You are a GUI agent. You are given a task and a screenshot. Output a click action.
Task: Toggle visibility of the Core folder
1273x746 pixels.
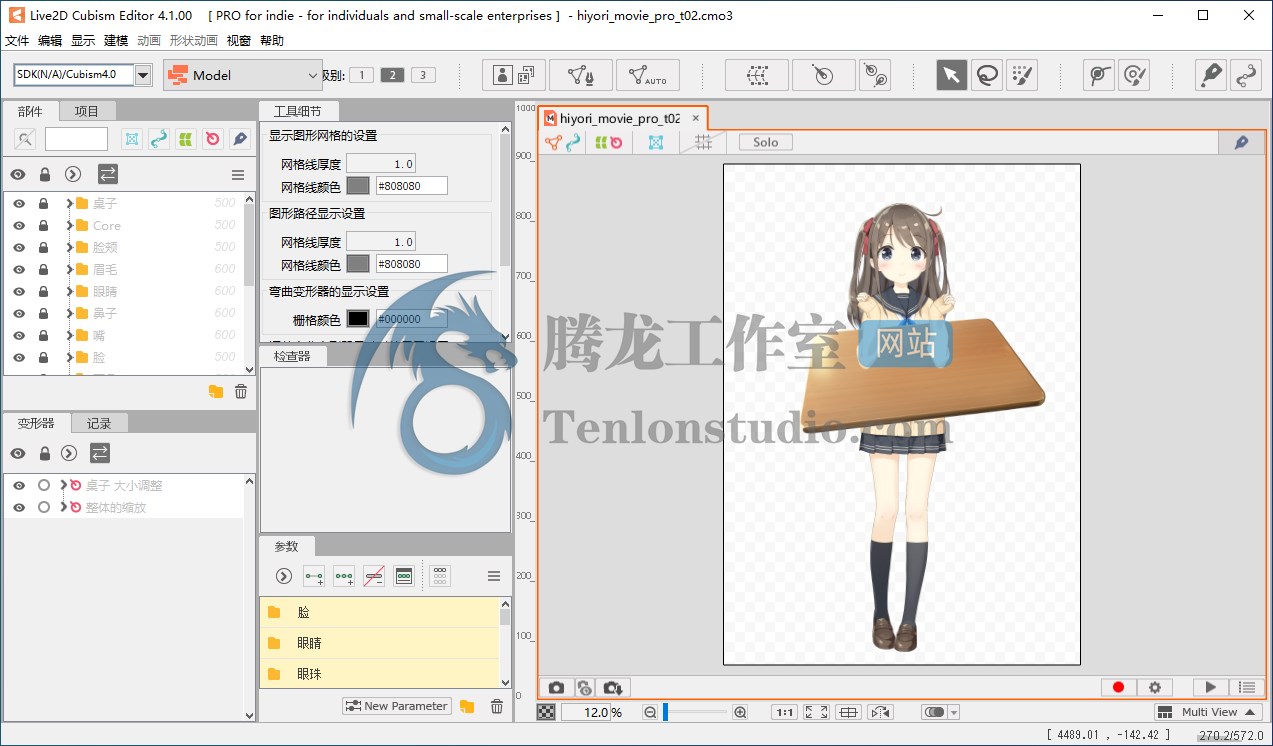pyautogui.click(x=19, y=225)
